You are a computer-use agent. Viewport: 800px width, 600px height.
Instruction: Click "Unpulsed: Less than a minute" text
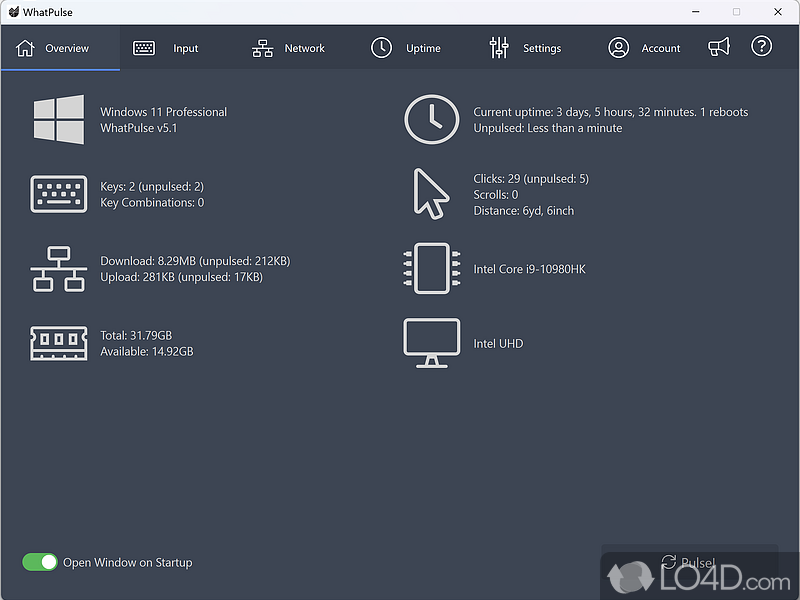(x=547, y=128)
